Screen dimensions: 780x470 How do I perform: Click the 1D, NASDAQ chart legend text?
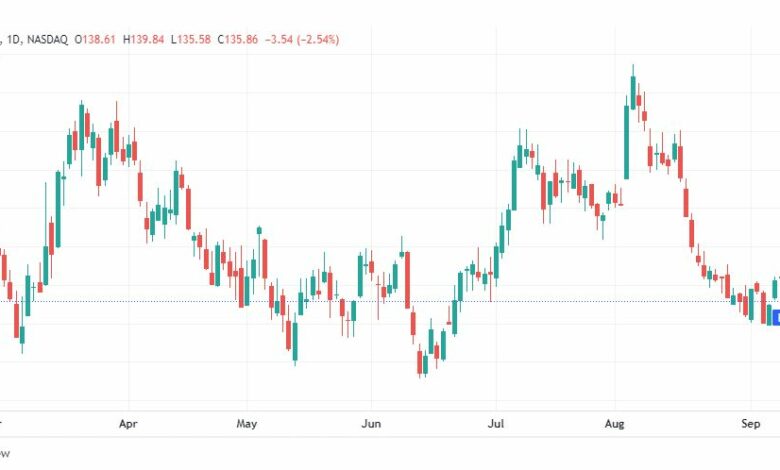coord(36,39)
